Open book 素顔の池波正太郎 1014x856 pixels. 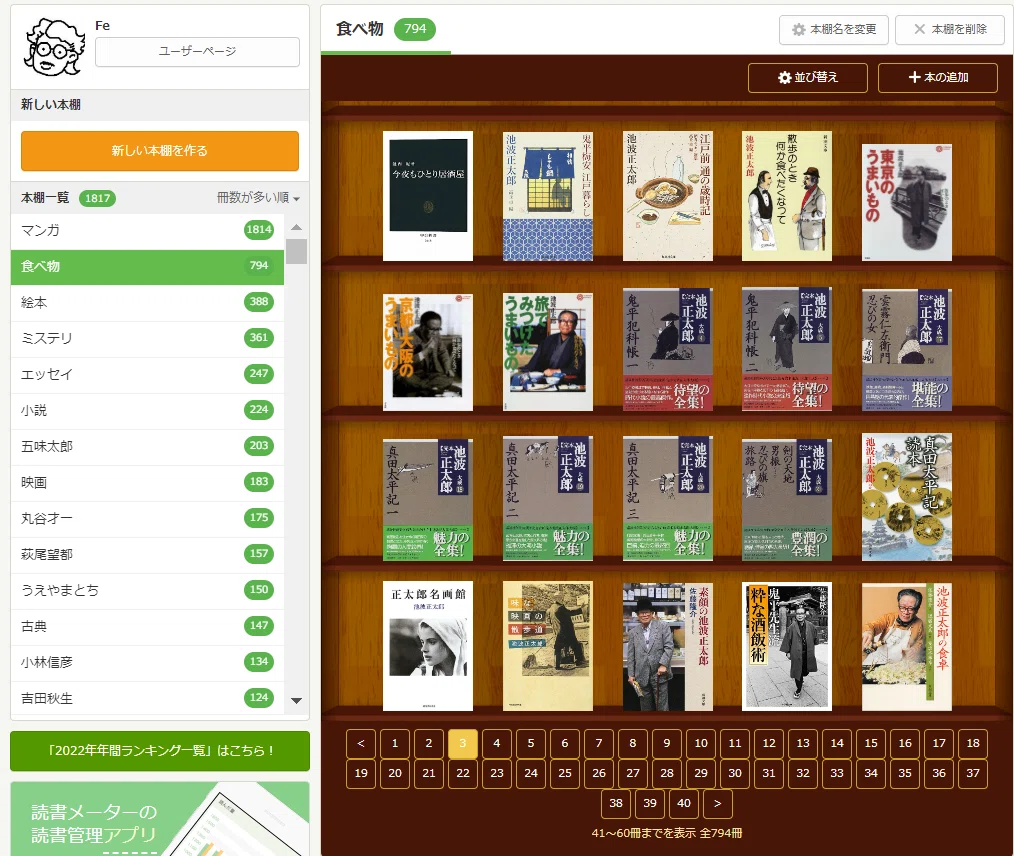(x=667, y=647)
